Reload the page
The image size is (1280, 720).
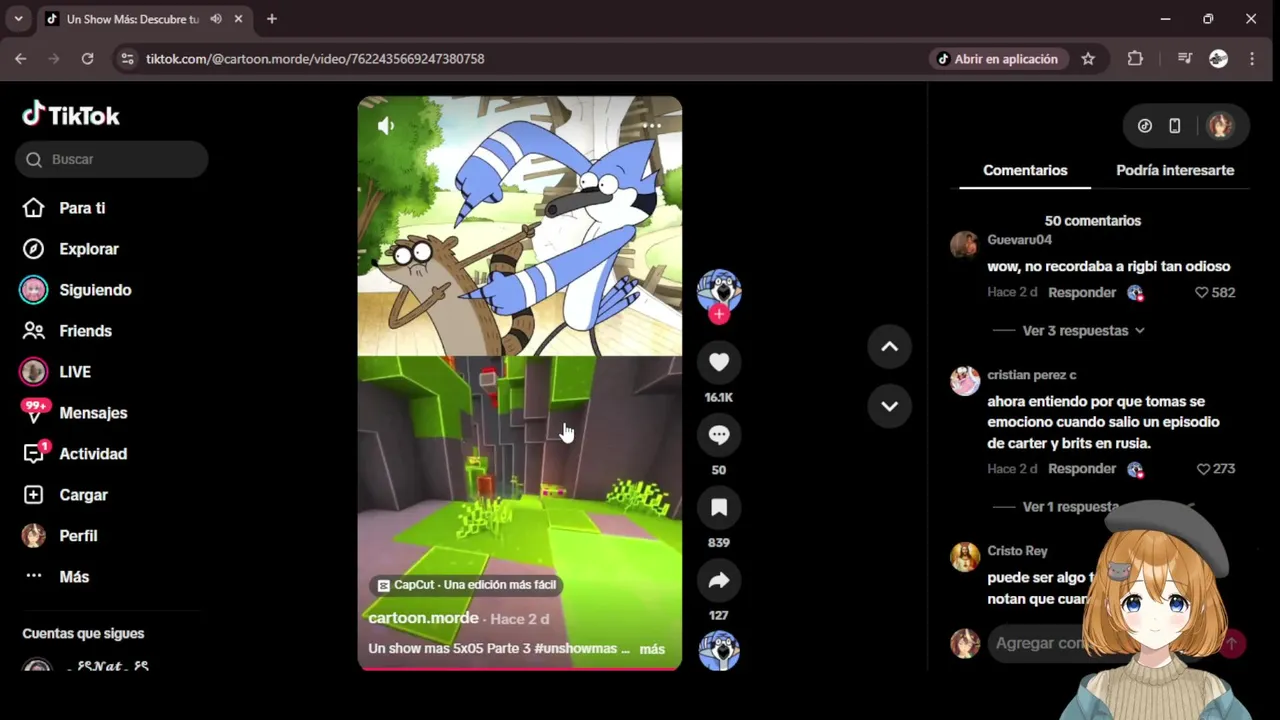point(87,59)
